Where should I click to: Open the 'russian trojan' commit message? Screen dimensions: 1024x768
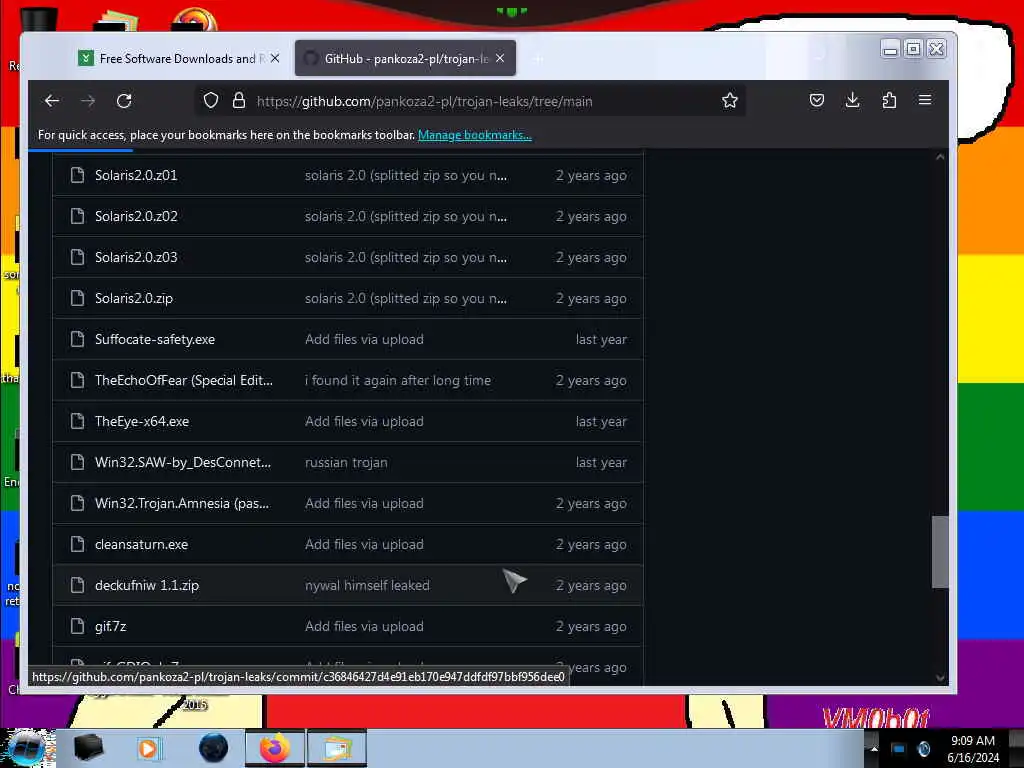[x=346, y=462]
